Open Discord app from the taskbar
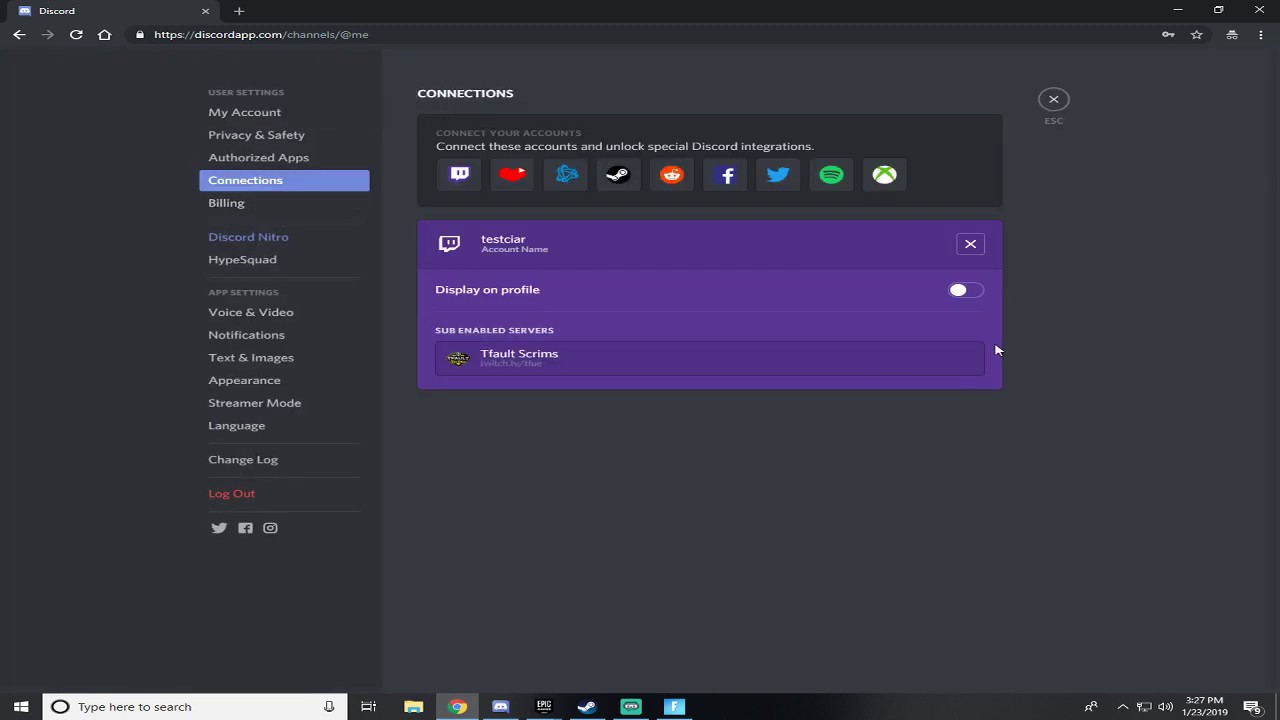 (500, 707)
